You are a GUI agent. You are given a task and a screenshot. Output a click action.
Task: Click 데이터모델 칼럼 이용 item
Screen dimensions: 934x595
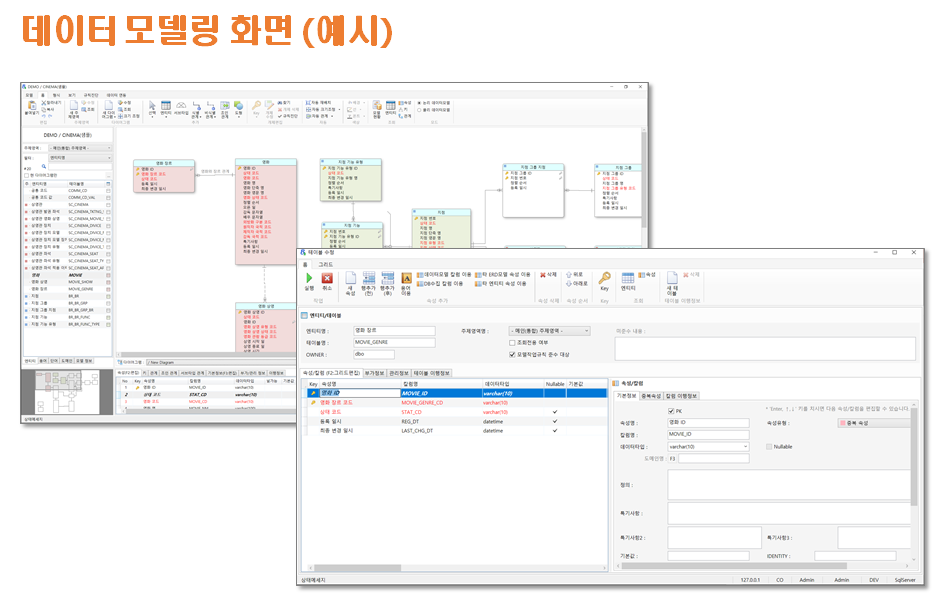click(x=443, y=275)
